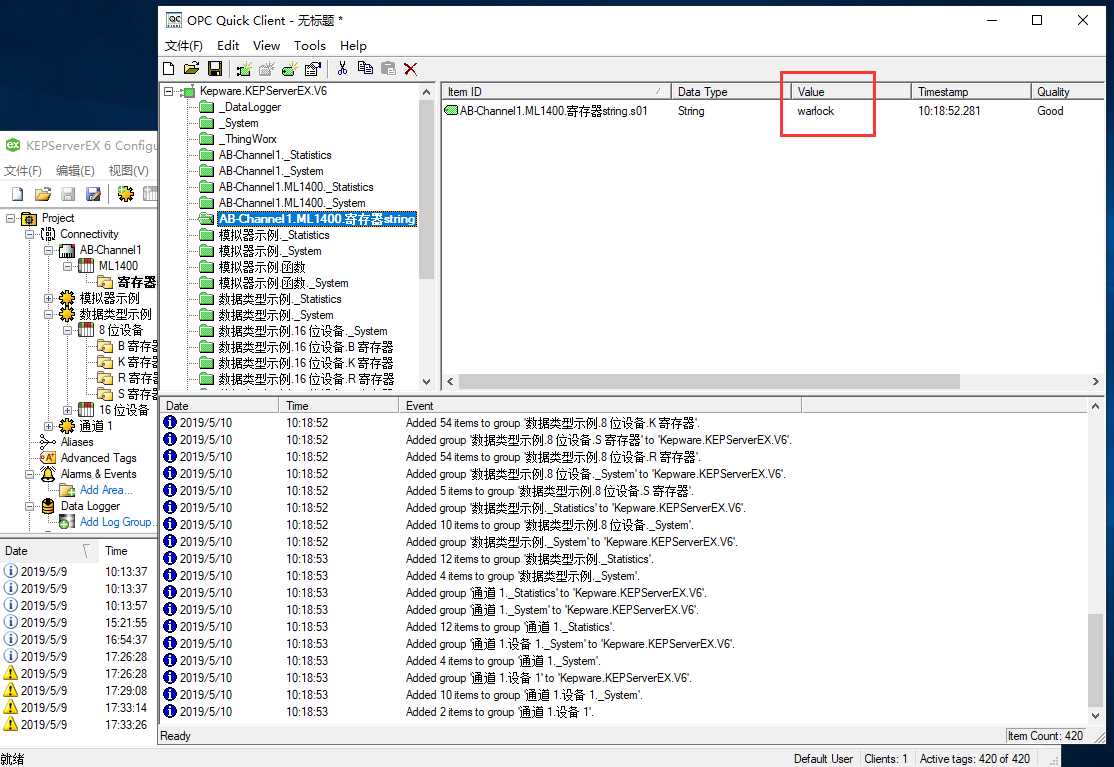This screenshot has width=1114, height=767.
Task: Click New Item toolbar icon
Action: click(x=289, y=69)
